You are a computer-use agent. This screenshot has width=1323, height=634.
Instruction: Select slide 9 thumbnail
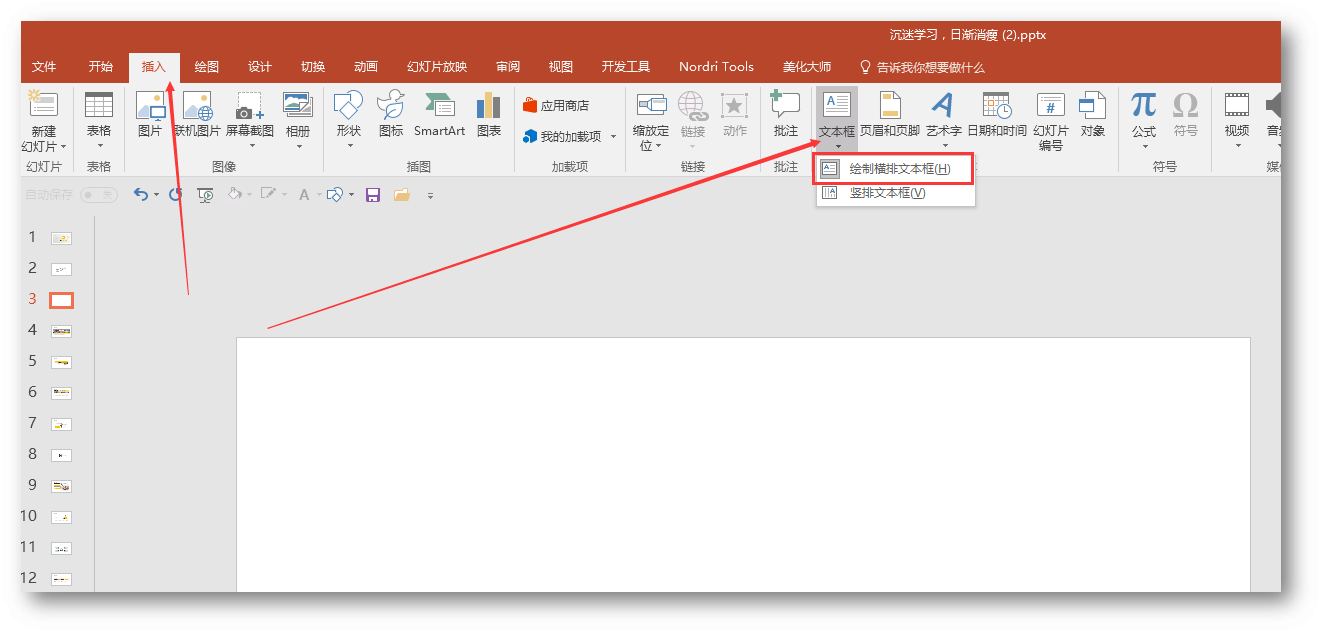point(62,486)
